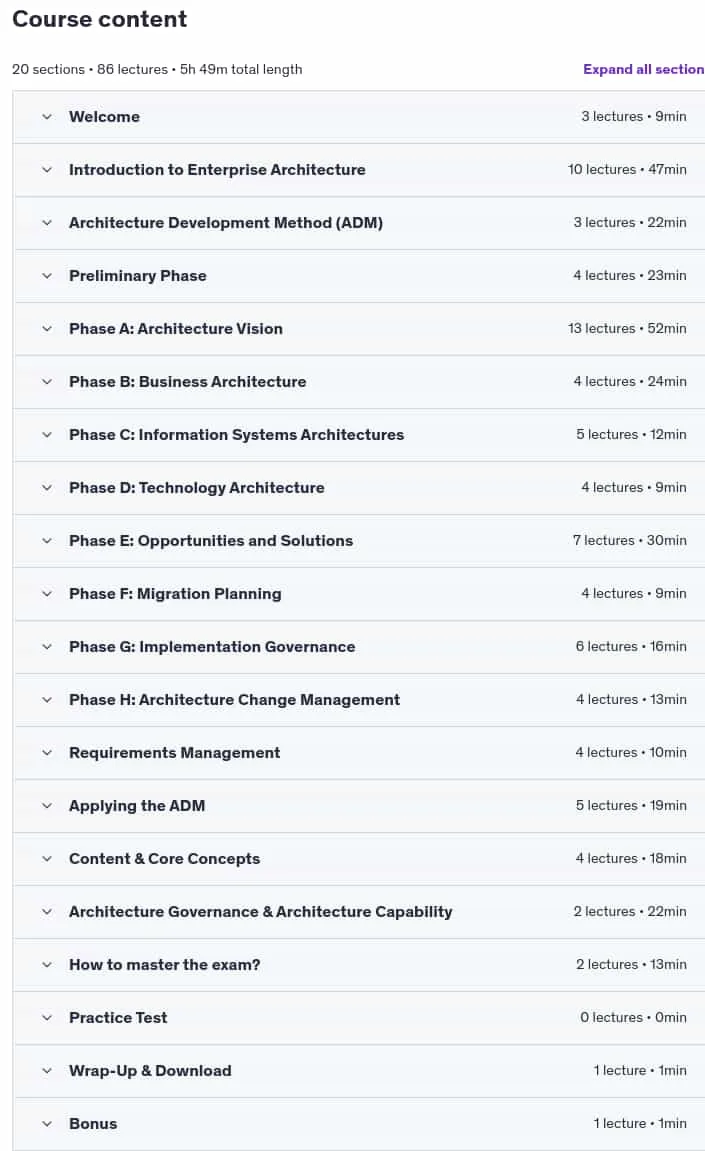The width and height of the screenshot is (705, 1151).
Task: Expand the Applying the ADM chevron
Action: [x=47, y=806]
